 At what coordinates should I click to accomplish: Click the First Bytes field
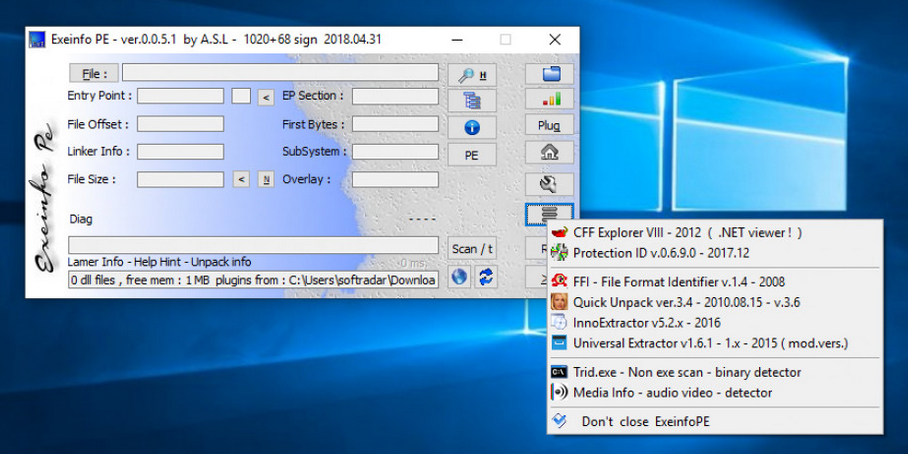pyautogui.click(x=396, y=124)
